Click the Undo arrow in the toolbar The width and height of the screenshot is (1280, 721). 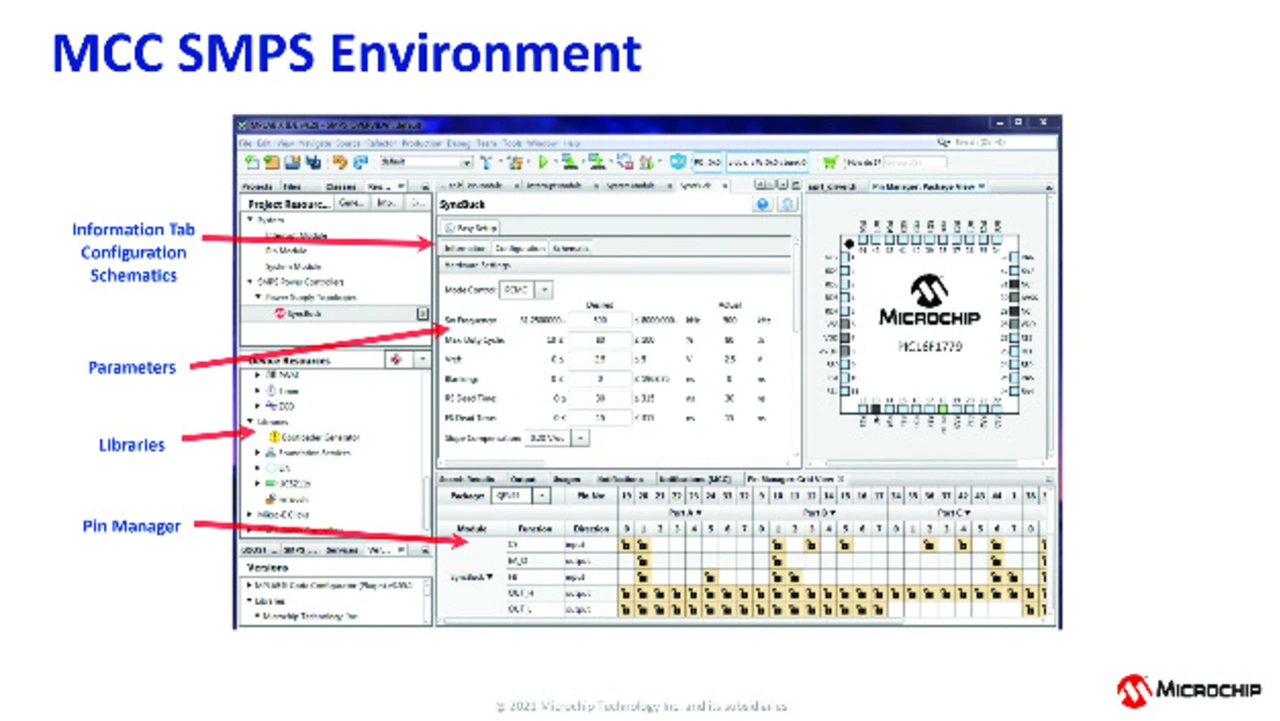tap(340, 162)
